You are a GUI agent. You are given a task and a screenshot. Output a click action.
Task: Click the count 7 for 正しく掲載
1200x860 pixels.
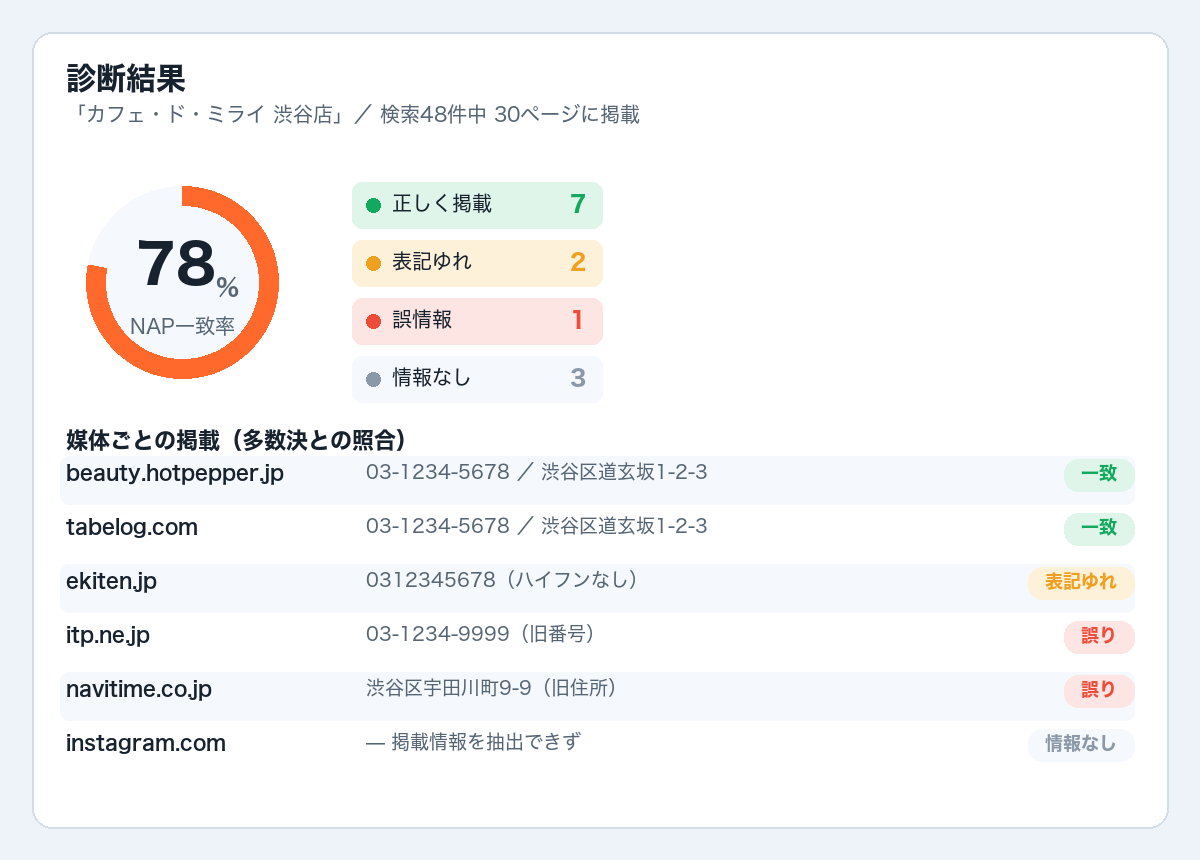(x=578, y=204)
